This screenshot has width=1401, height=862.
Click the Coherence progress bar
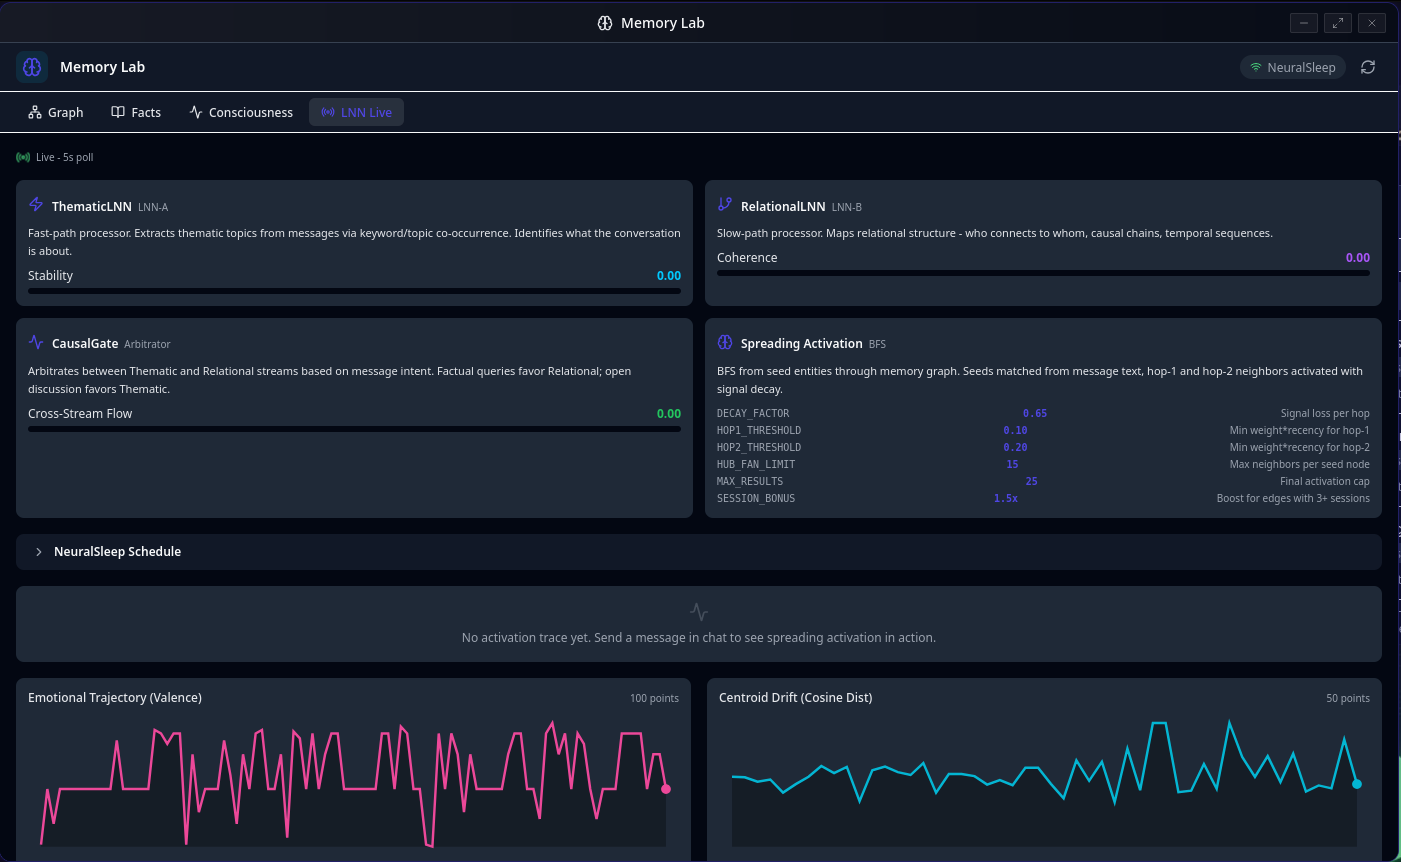[1043, 272]
